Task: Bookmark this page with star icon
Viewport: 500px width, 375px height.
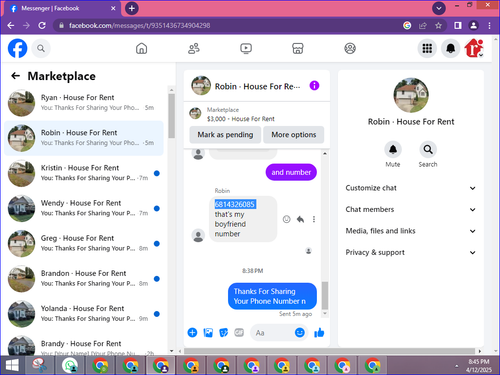Action: pos(438,26)
